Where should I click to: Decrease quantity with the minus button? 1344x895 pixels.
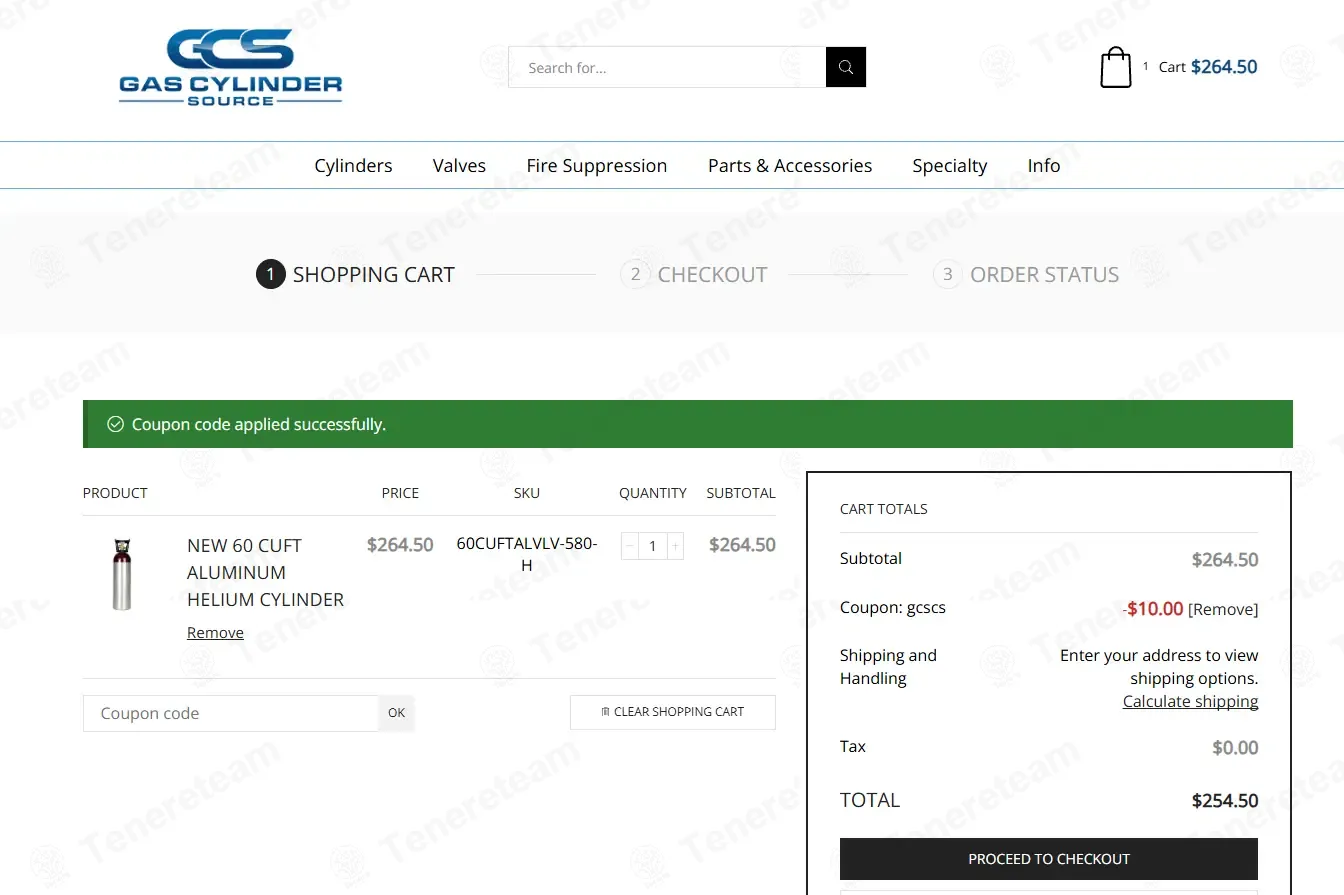[629, 546]
